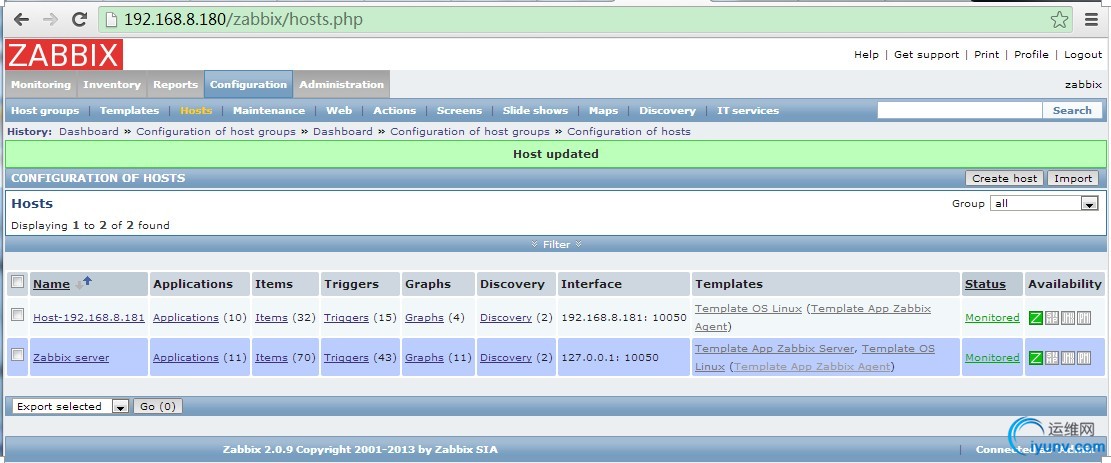This screenshot has height=463, width=1111.
Task: Click the Get support link
Action: pyautogui.click(x=926, y=55)
